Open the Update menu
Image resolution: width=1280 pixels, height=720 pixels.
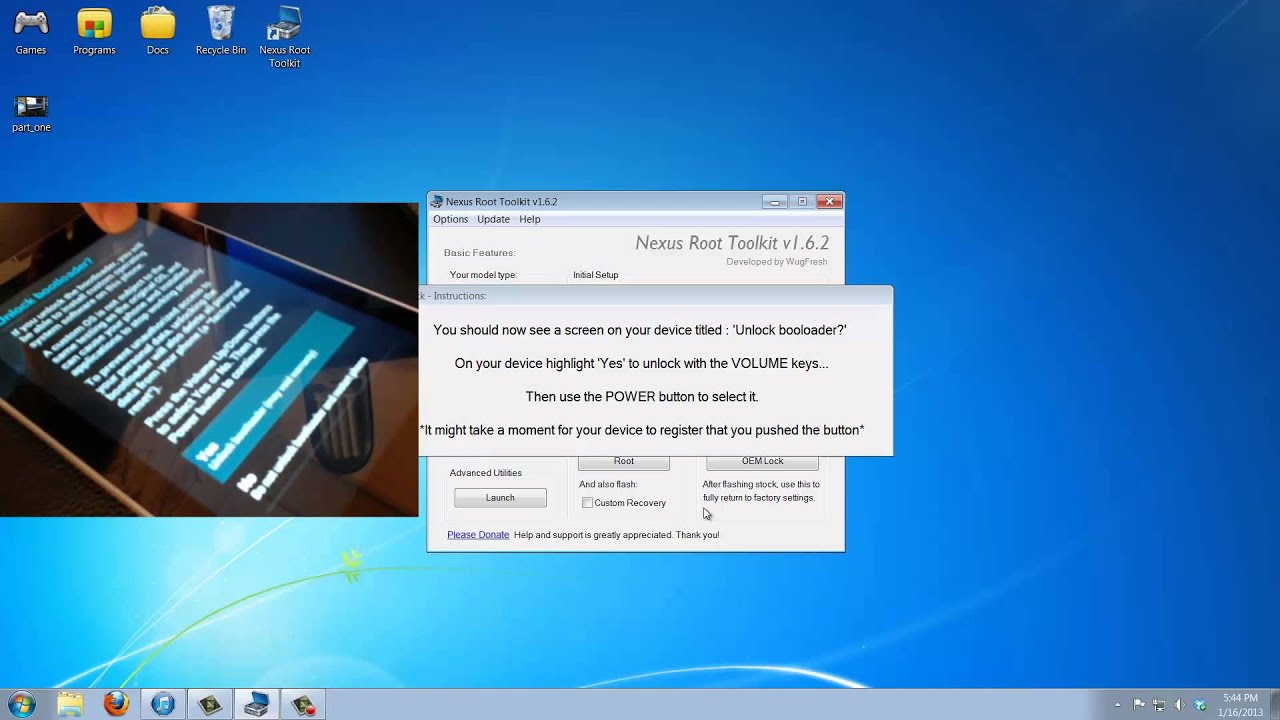pos(493,219)
